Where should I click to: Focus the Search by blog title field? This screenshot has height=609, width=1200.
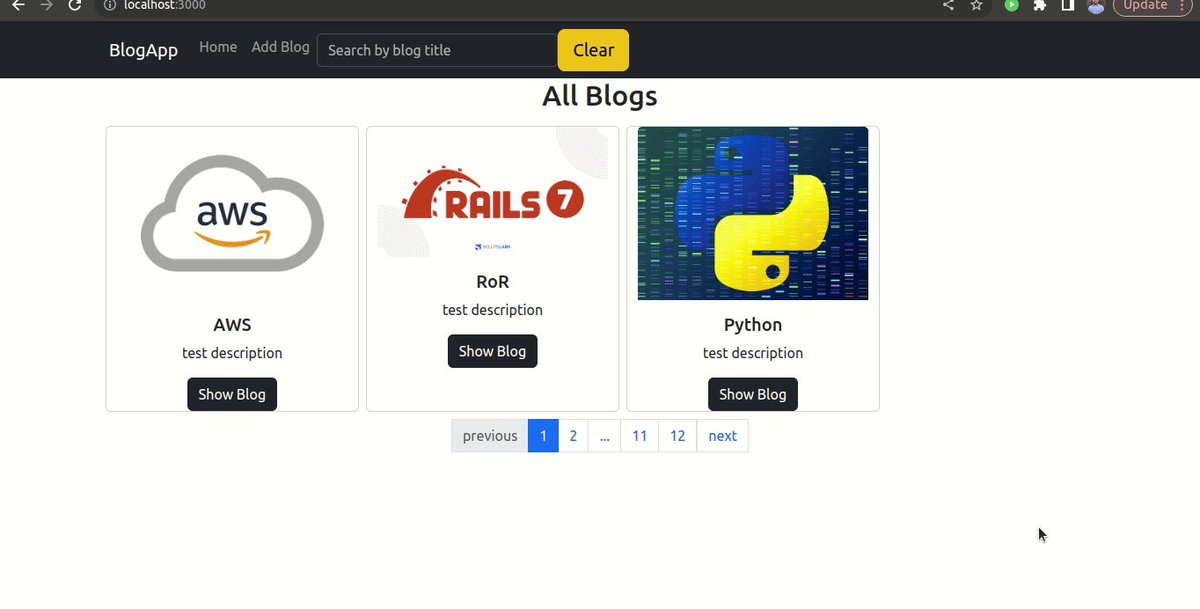437,50
